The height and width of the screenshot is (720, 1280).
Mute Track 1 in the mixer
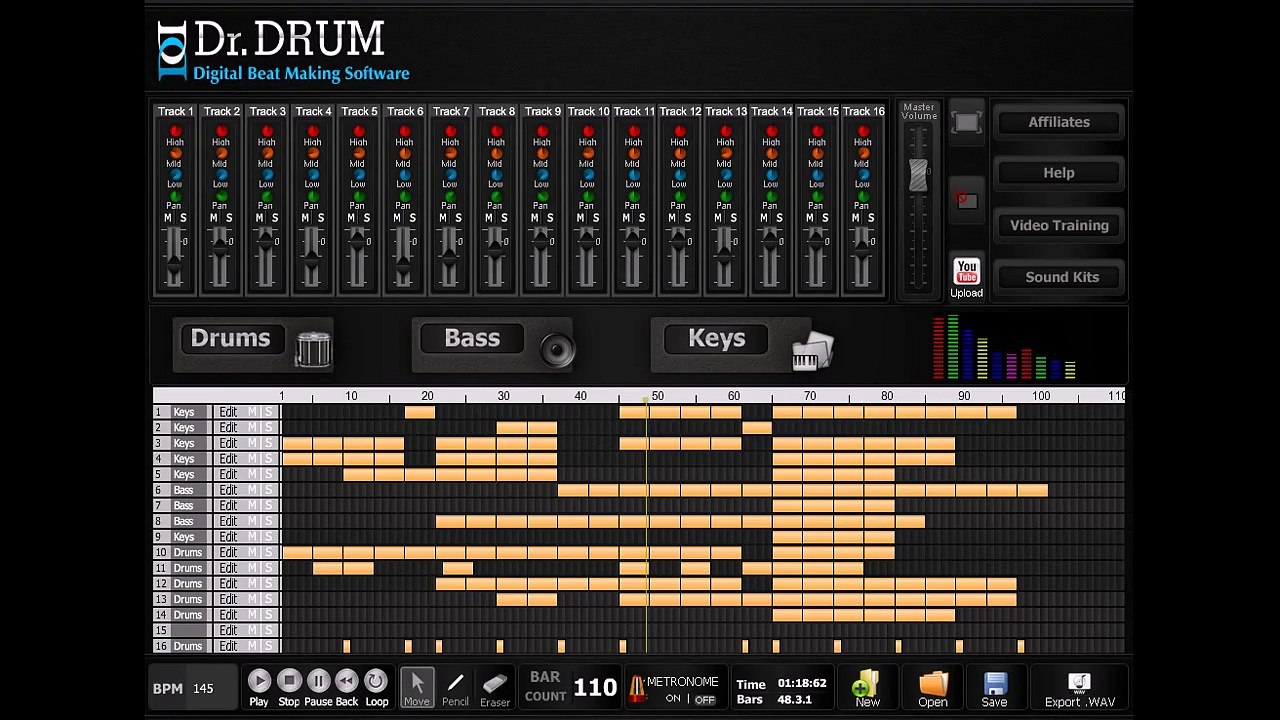pos(168,218)
